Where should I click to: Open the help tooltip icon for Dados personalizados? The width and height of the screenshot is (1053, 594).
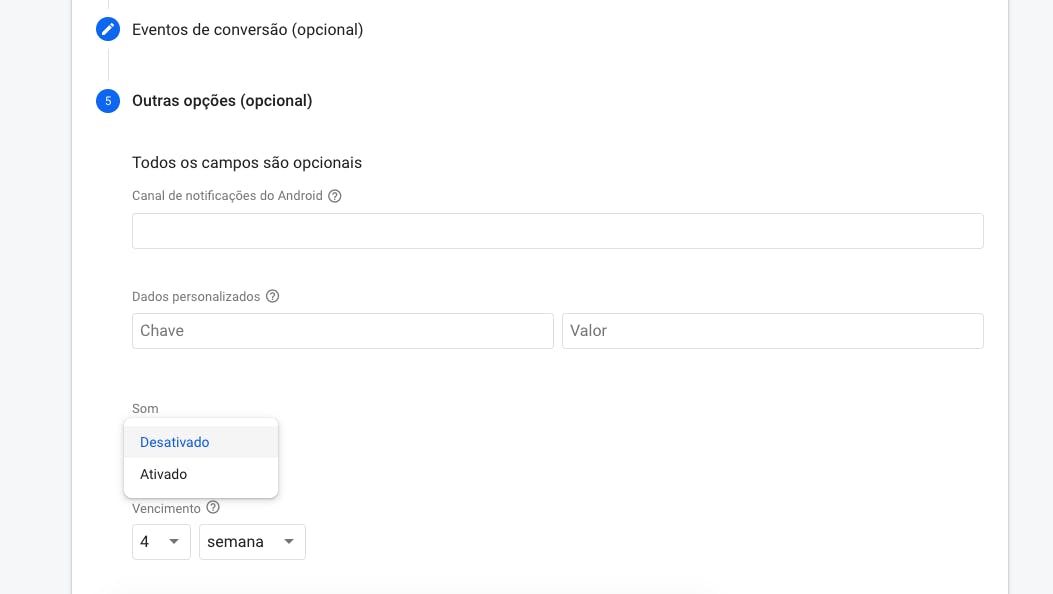(x=272, y=296)
